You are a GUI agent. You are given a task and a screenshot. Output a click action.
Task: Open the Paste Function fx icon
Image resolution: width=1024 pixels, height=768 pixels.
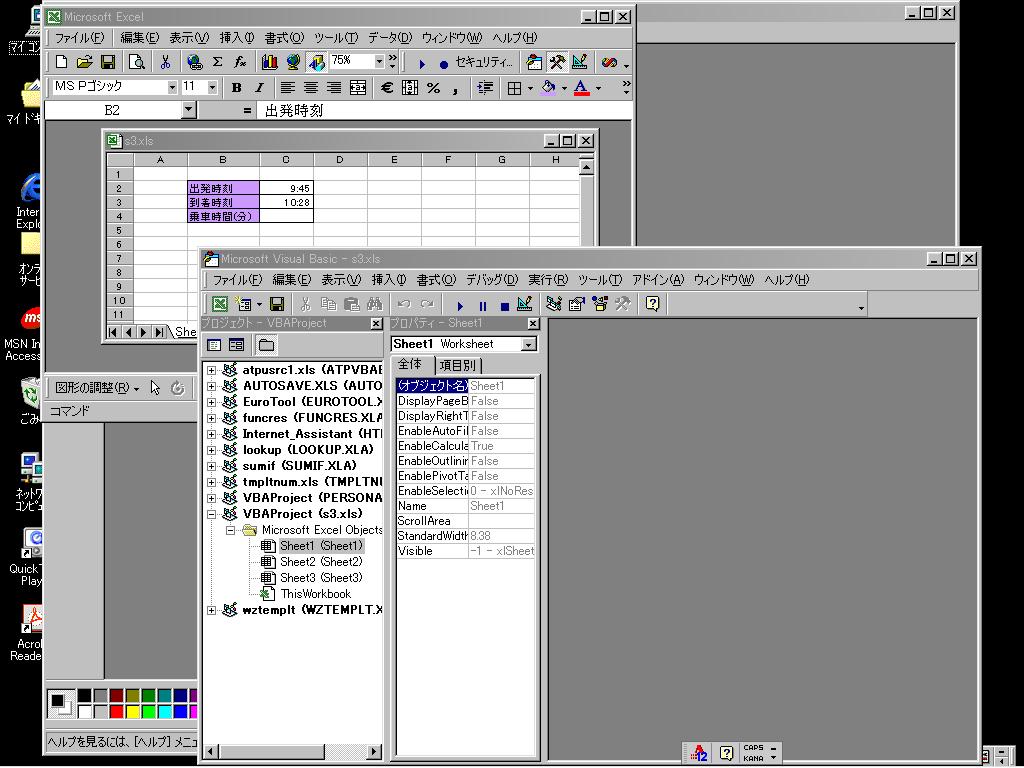[x=240, y=62]
